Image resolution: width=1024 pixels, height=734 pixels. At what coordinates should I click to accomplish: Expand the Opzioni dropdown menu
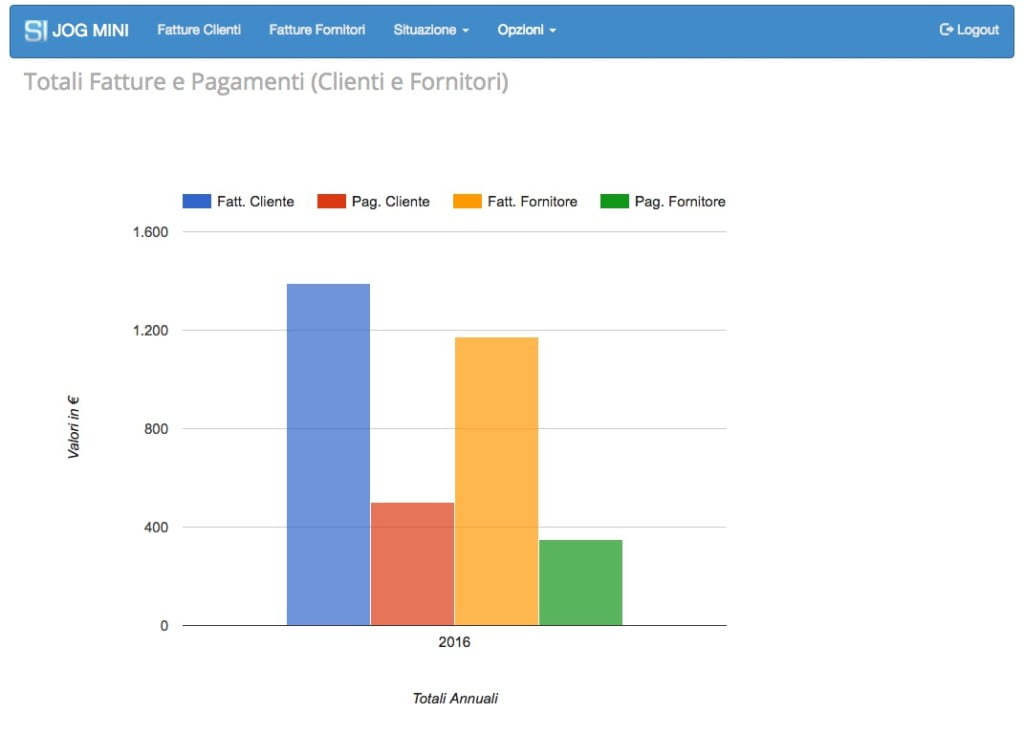[526, 30]
